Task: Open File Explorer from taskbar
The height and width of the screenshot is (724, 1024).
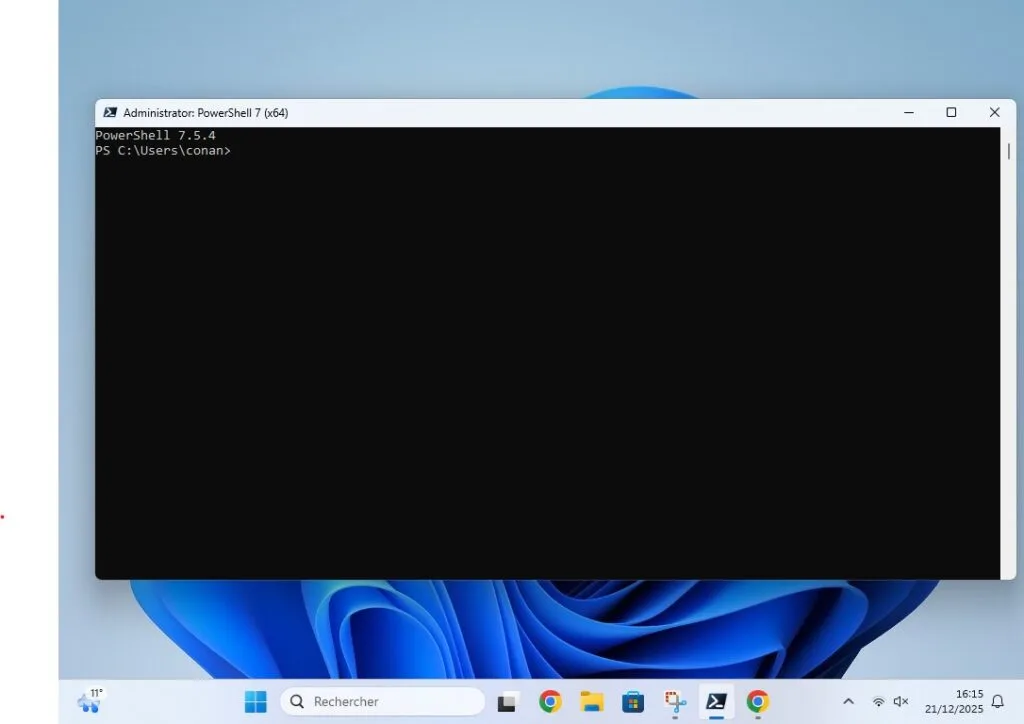Action: point(592,702)
